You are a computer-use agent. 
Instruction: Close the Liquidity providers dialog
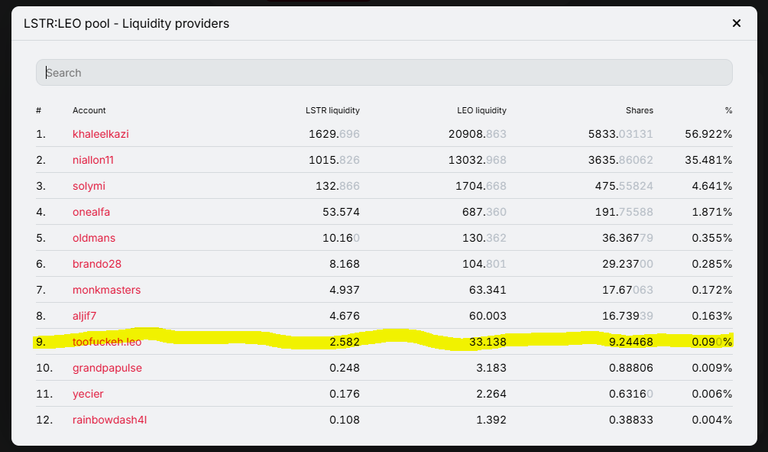point(736,23)
